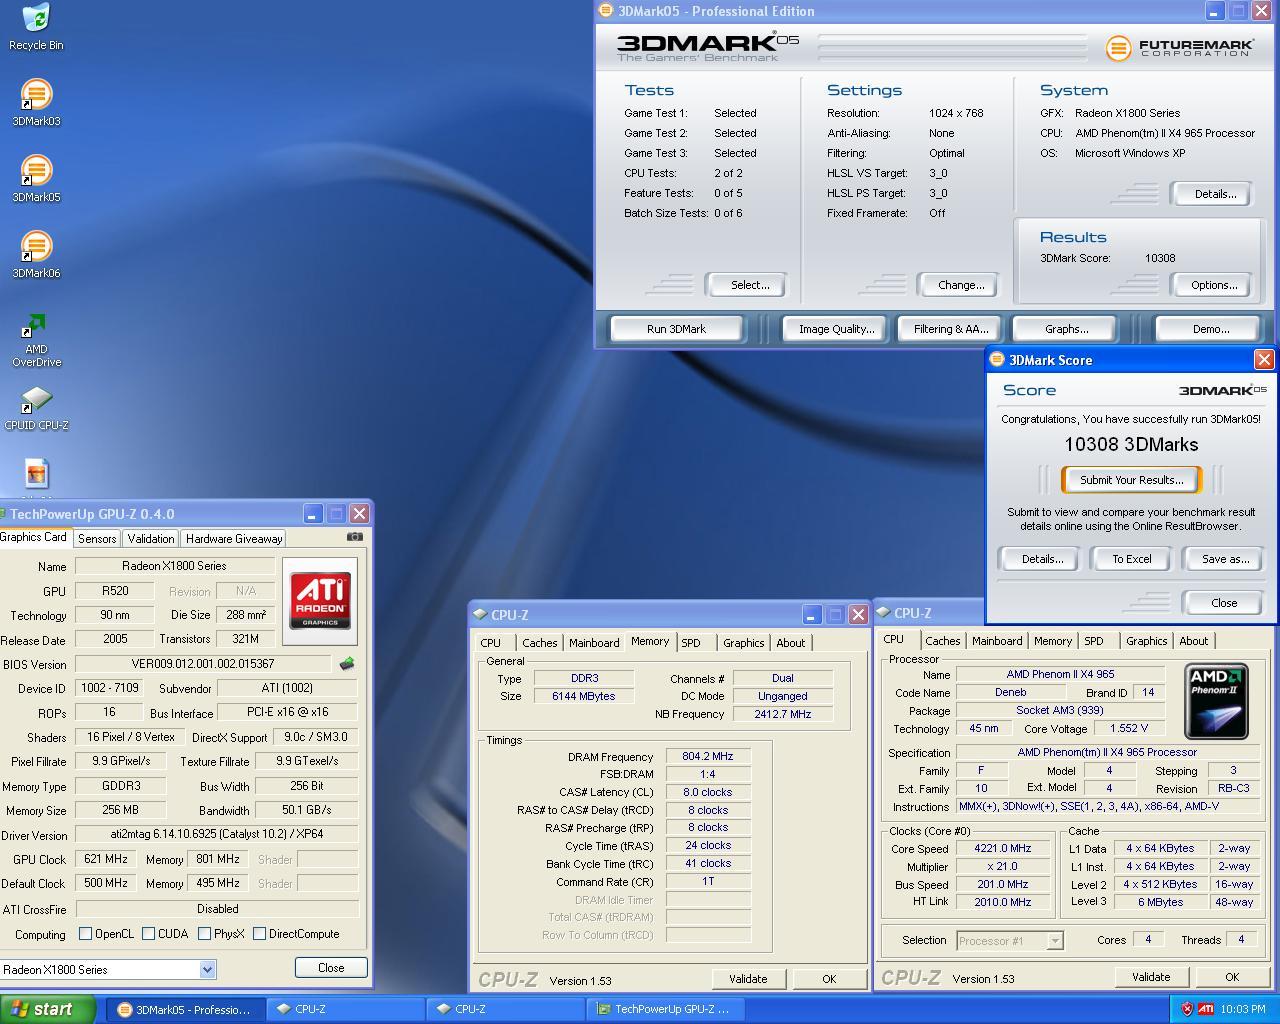
Task: Toggle the CUDA checkbox in GPU-Z
Action: [x=148, y=934]
